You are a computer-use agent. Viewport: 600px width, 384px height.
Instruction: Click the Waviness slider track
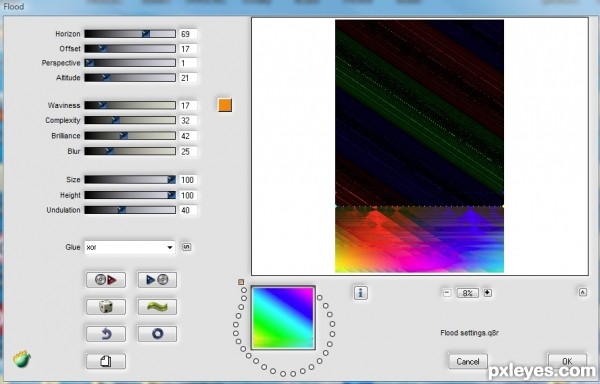pos(130,105)
